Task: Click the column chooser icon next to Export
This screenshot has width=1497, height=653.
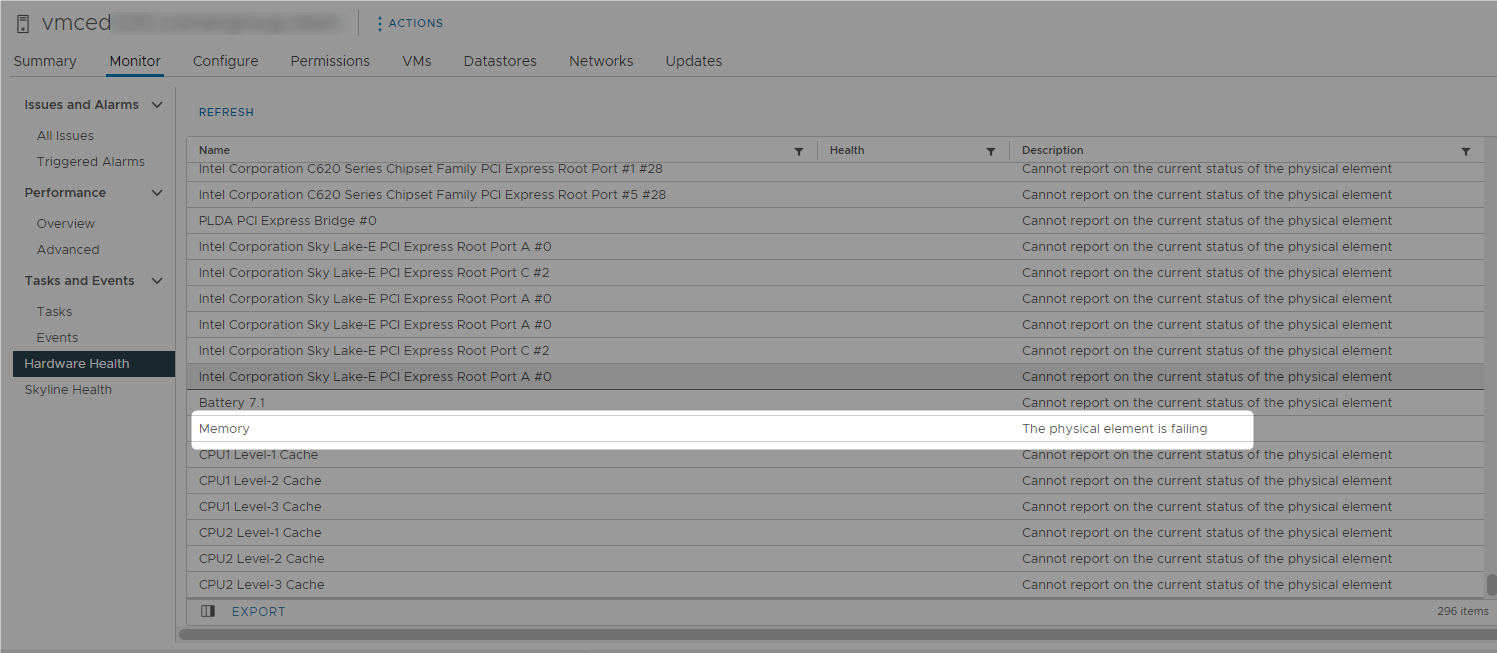Action: pos(208,611)
